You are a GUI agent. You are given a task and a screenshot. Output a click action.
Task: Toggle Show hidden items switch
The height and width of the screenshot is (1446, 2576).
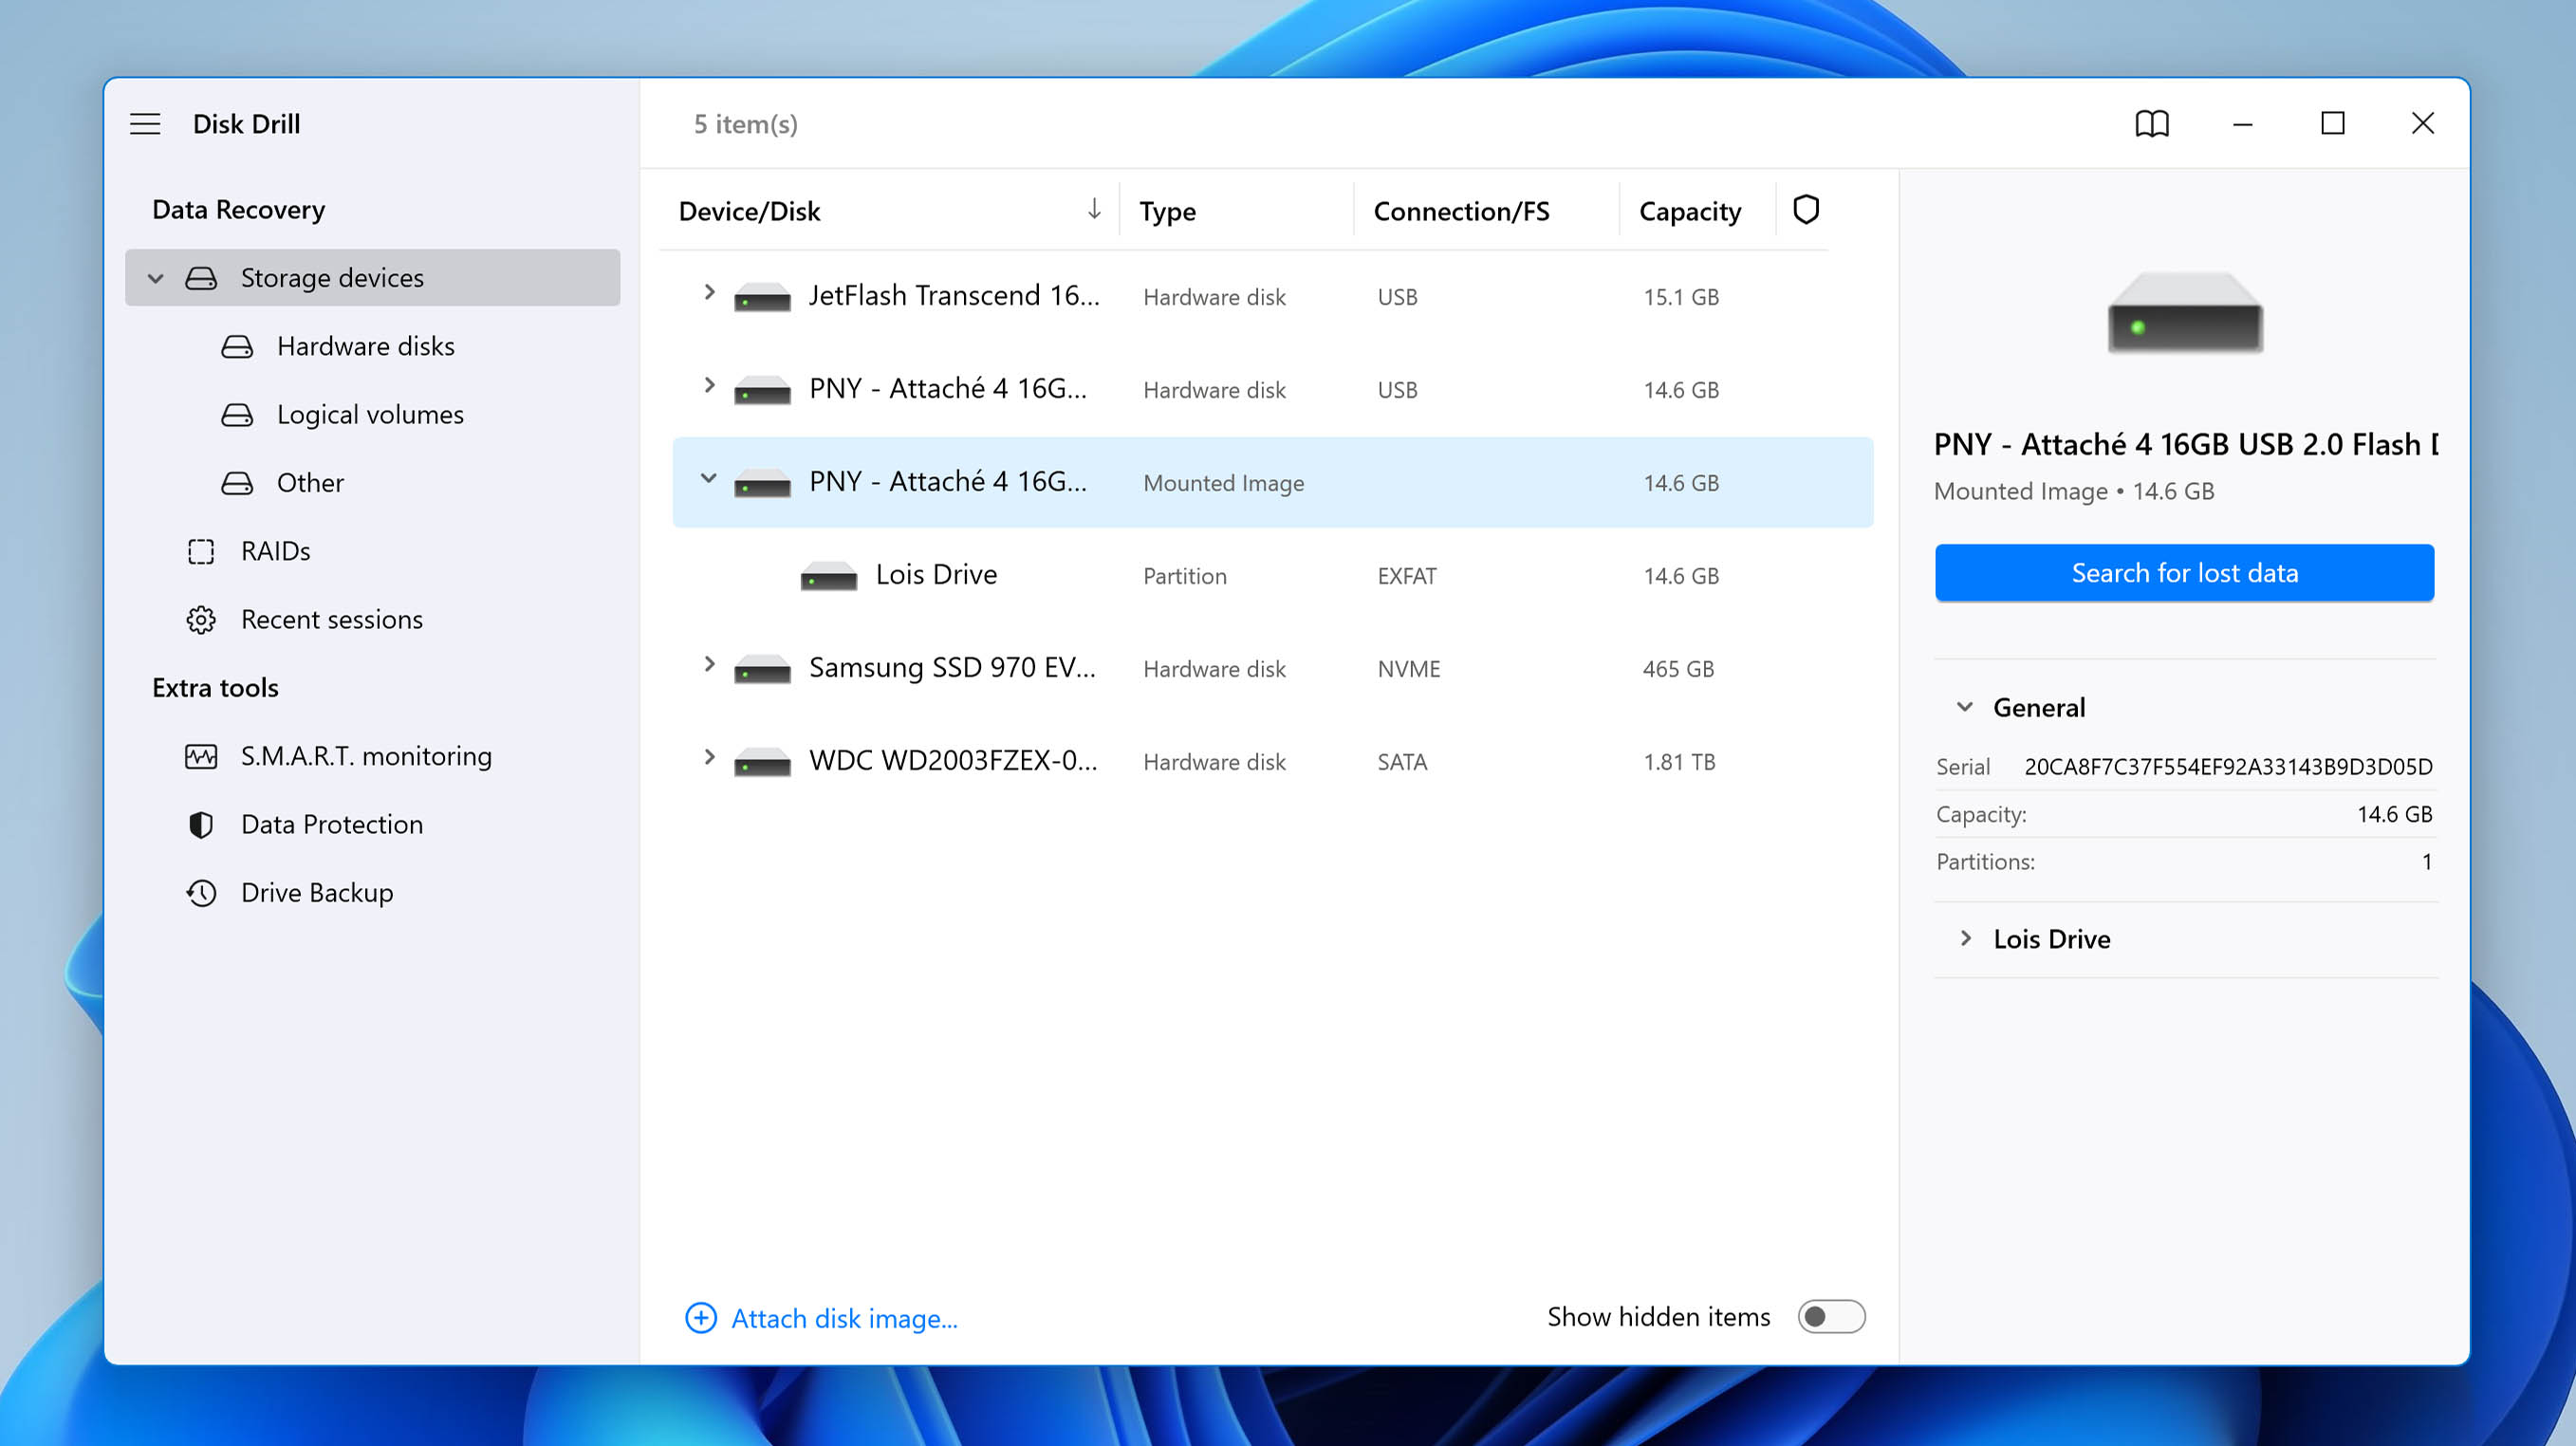1829,1317
